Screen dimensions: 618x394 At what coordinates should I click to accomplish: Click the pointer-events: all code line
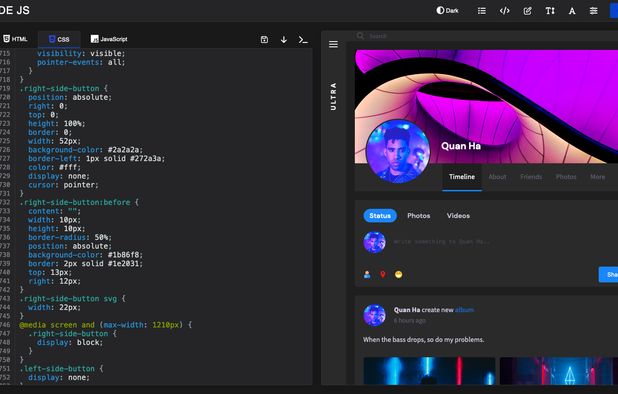pyautogui.click(x=81, y=62)
